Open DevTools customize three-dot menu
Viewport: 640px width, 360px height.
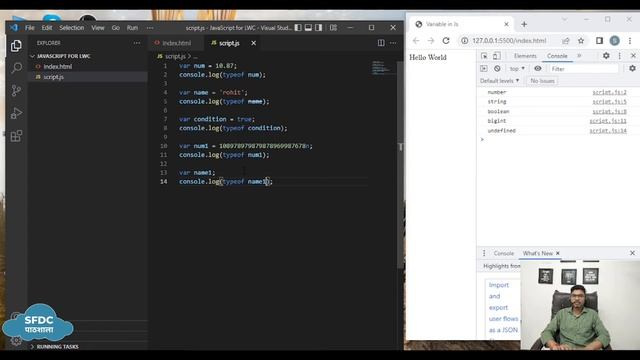(x=620, y=56)
